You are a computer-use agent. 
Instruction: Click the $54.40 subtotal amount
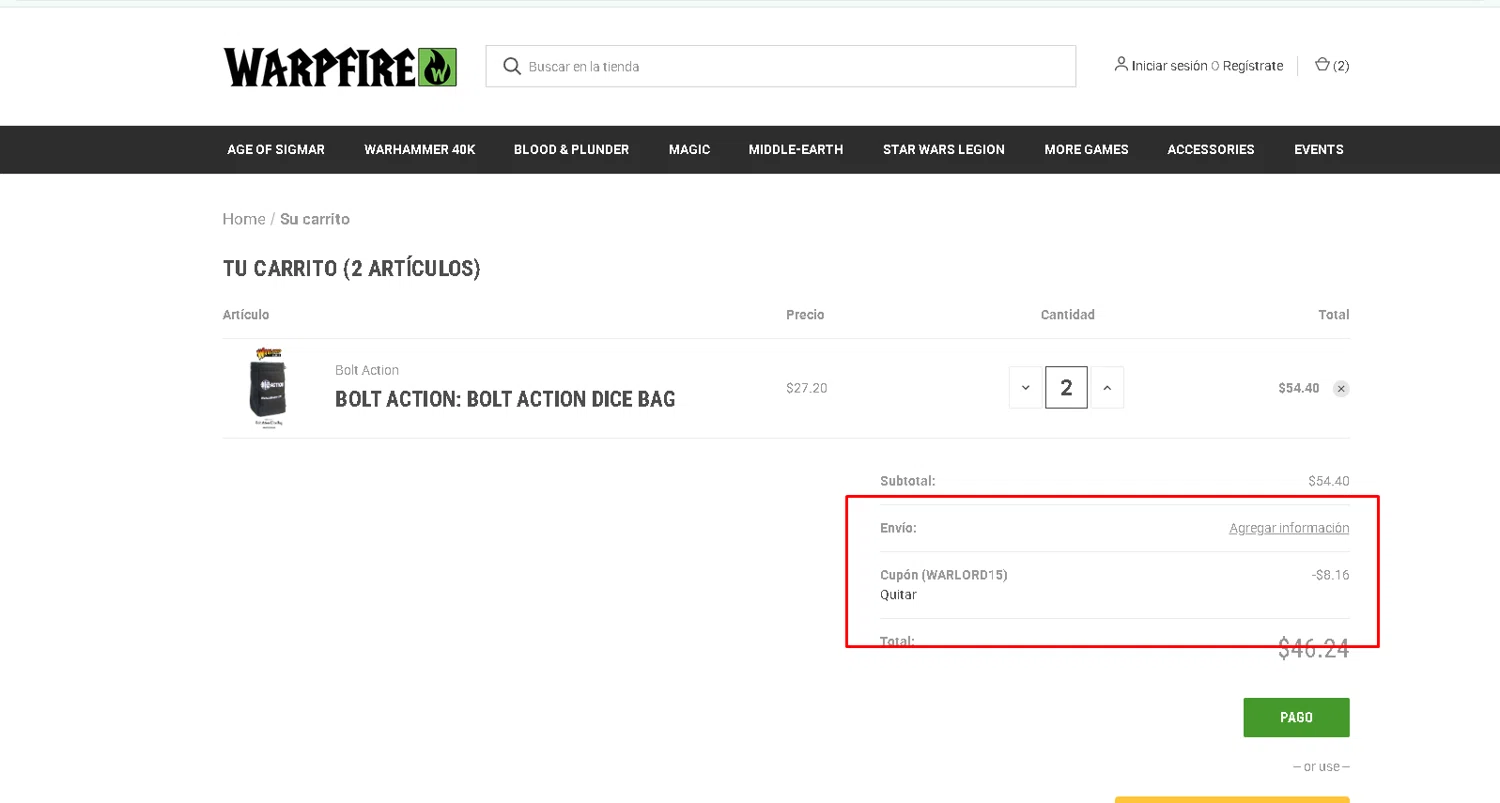(x=1329, y=481)
